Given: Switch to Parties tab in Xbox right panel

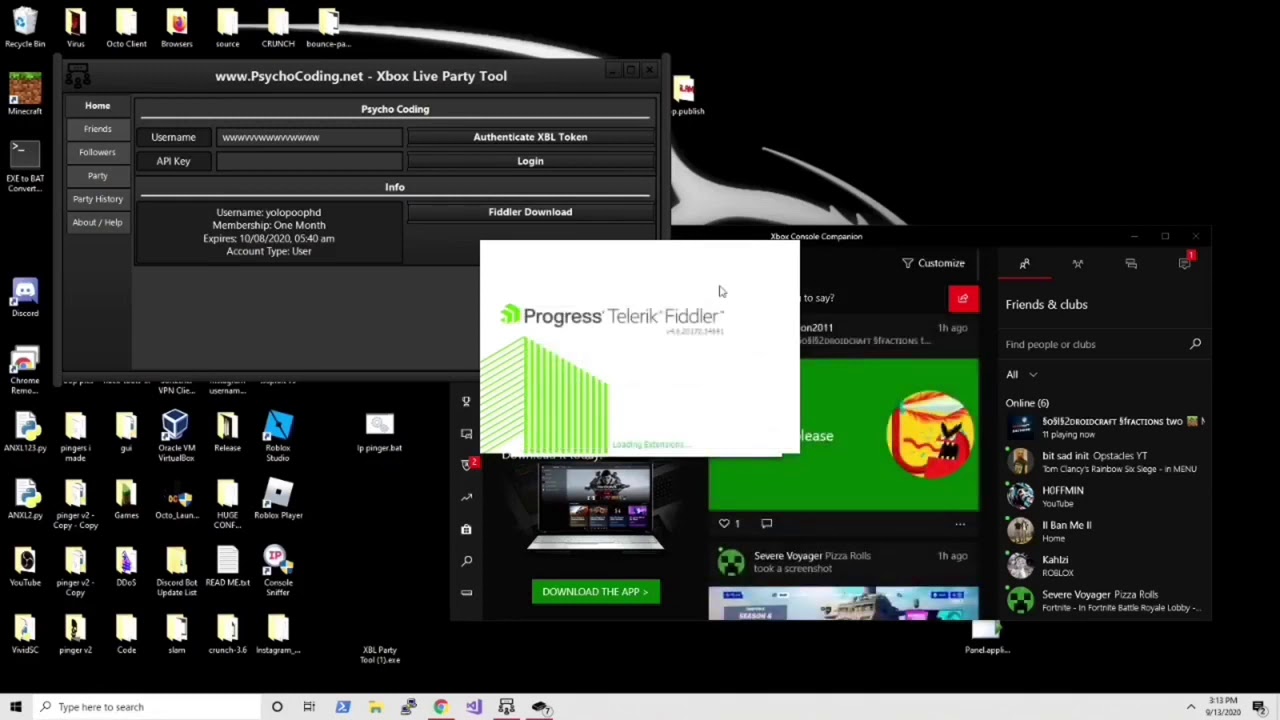Looking at the screenshot, I should point(1078,264).
